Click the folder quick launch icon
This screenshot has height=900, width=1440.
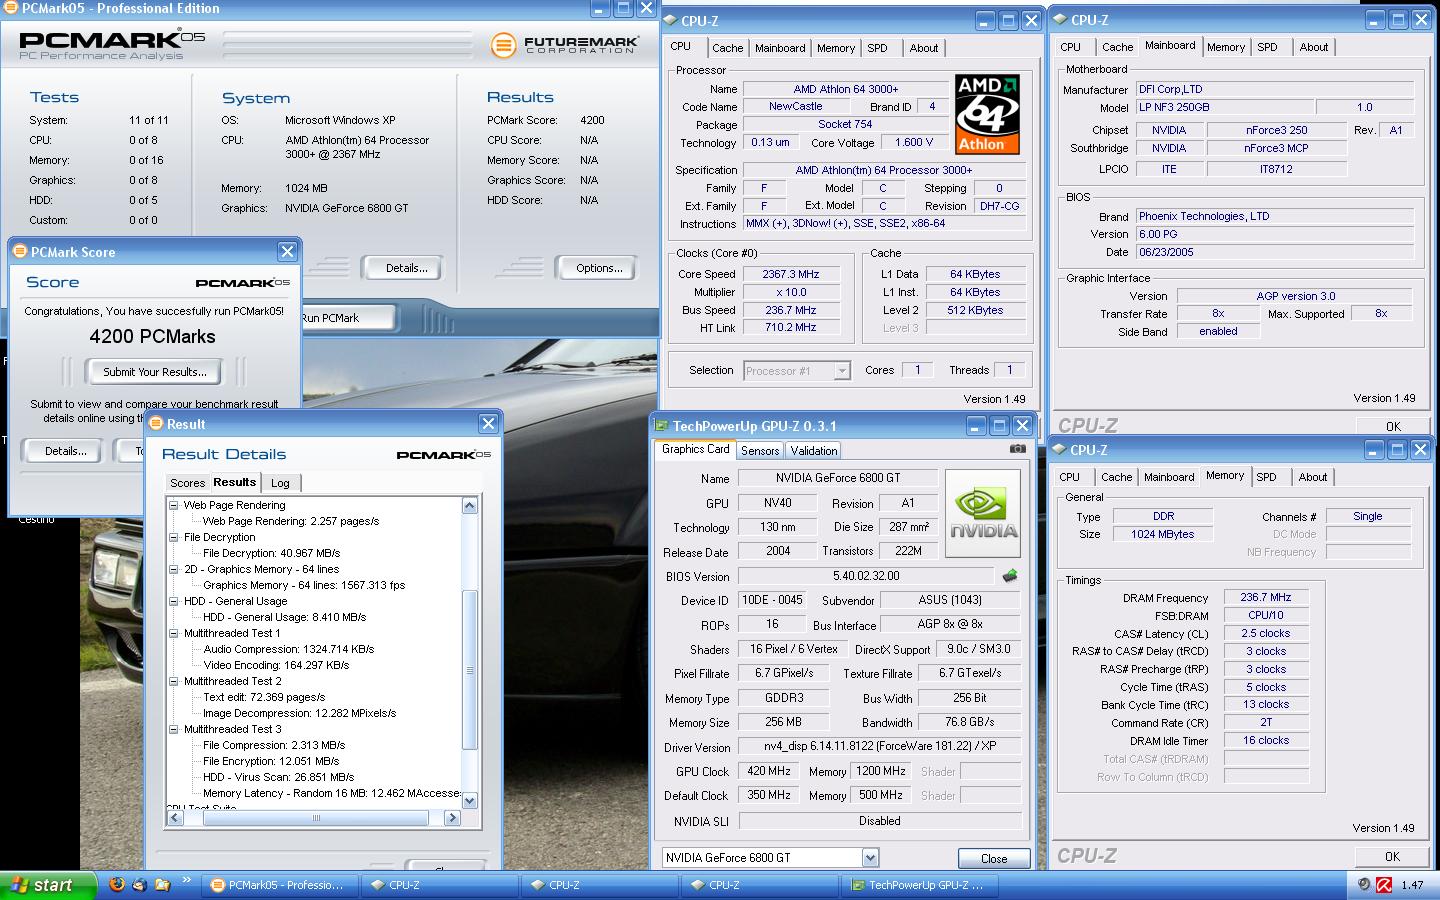(161, 884)
